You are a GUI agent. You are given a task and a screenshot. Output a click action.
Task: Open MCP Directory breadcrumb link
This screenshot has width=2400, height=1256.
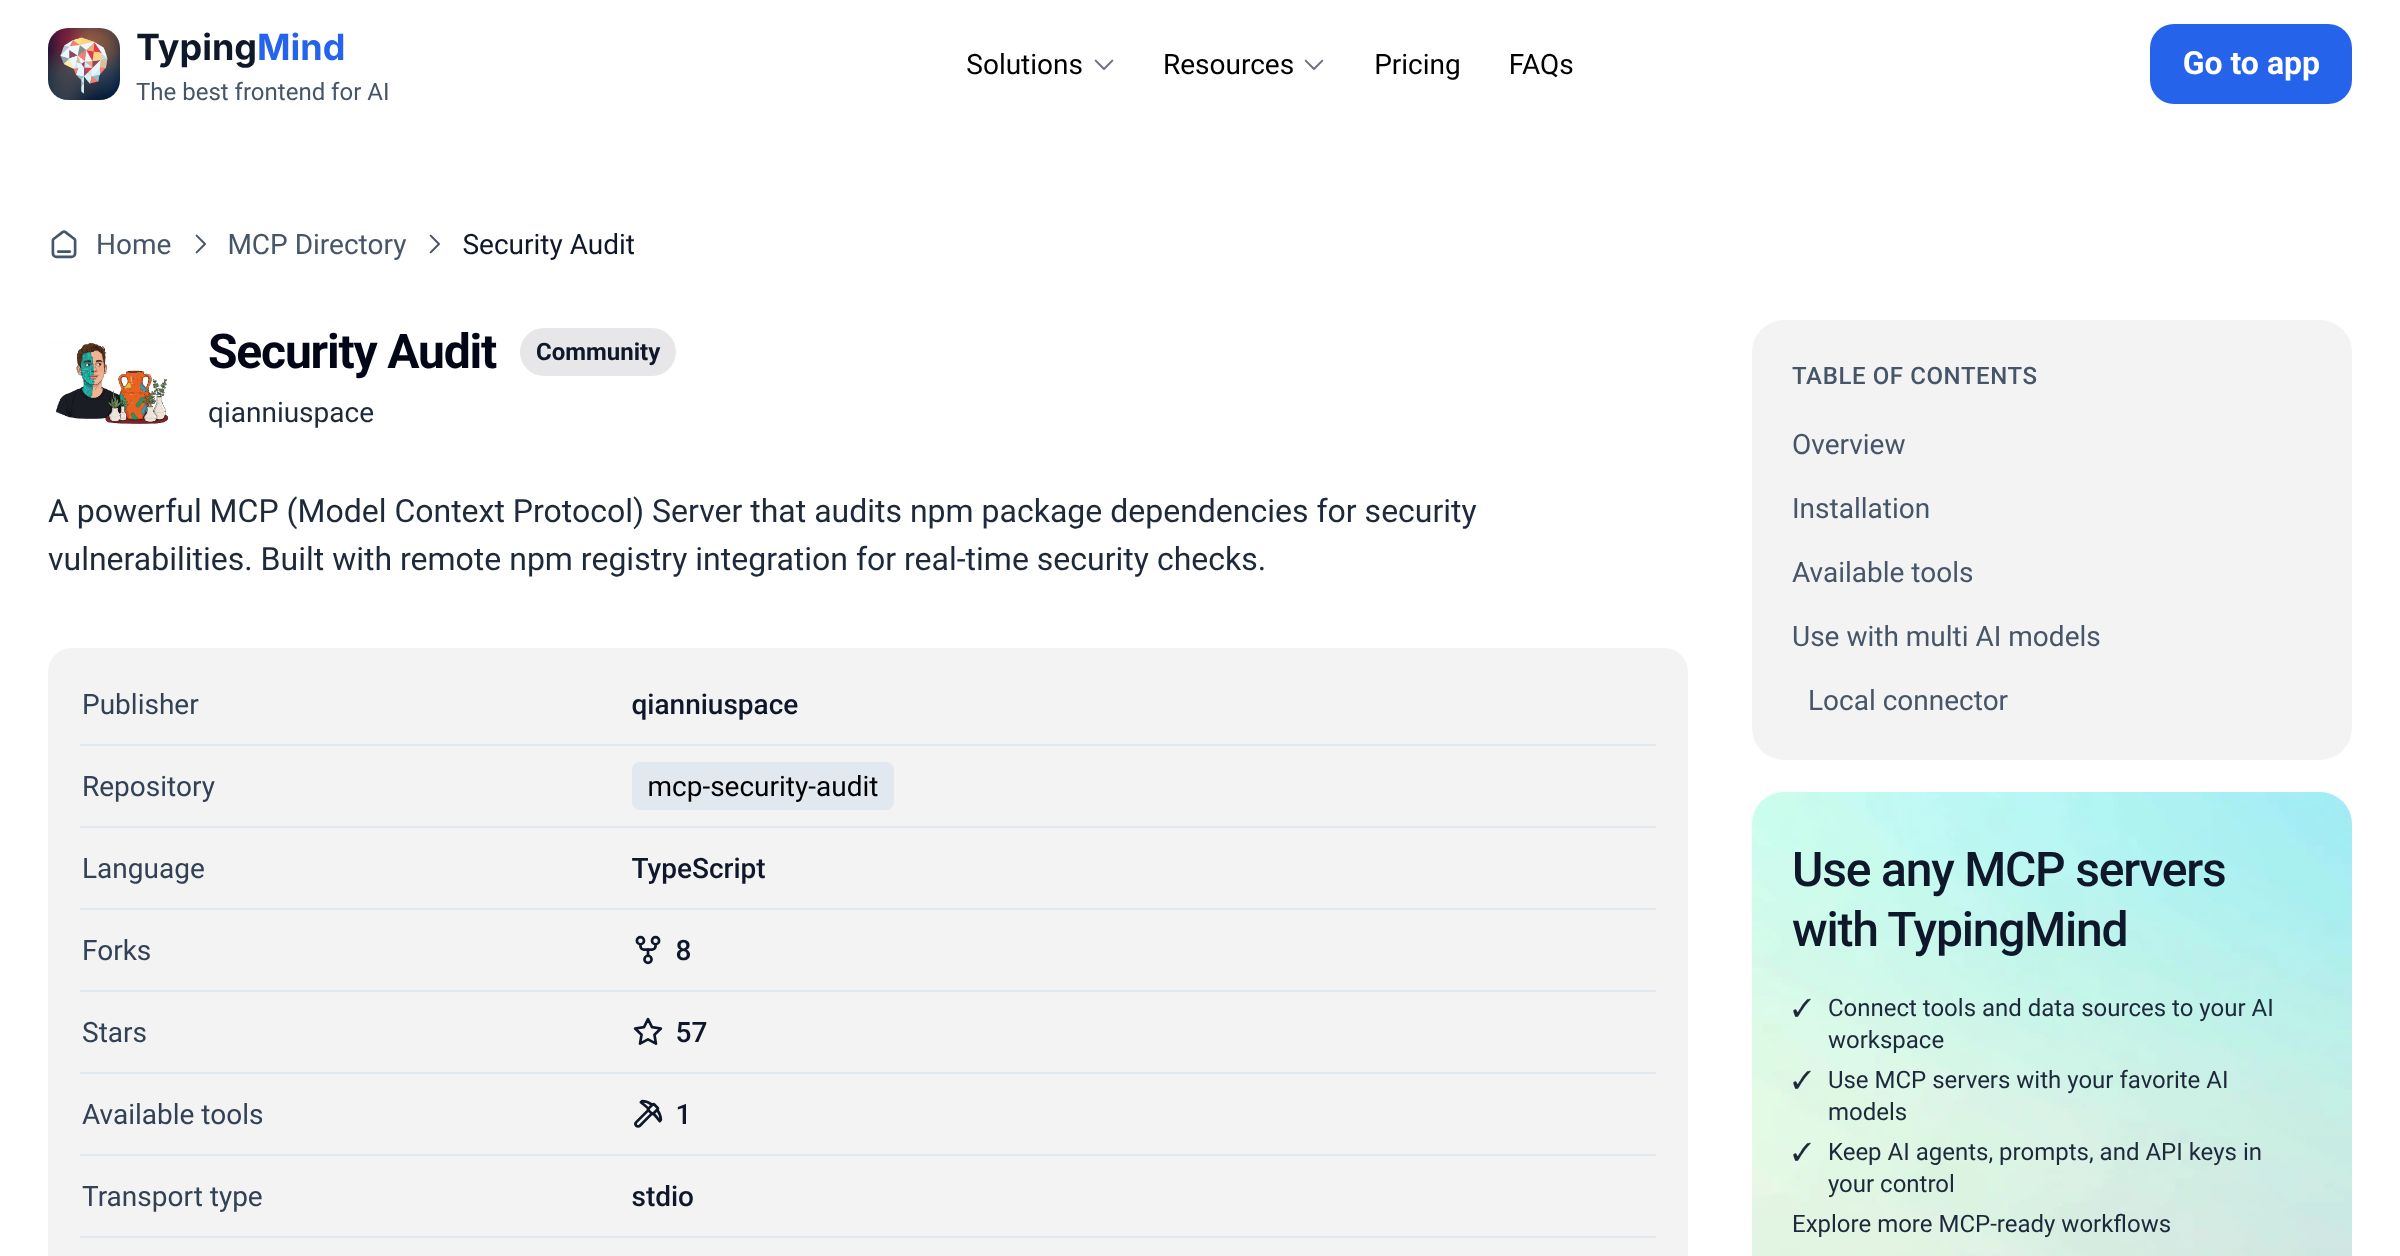[x=316, y=244]
